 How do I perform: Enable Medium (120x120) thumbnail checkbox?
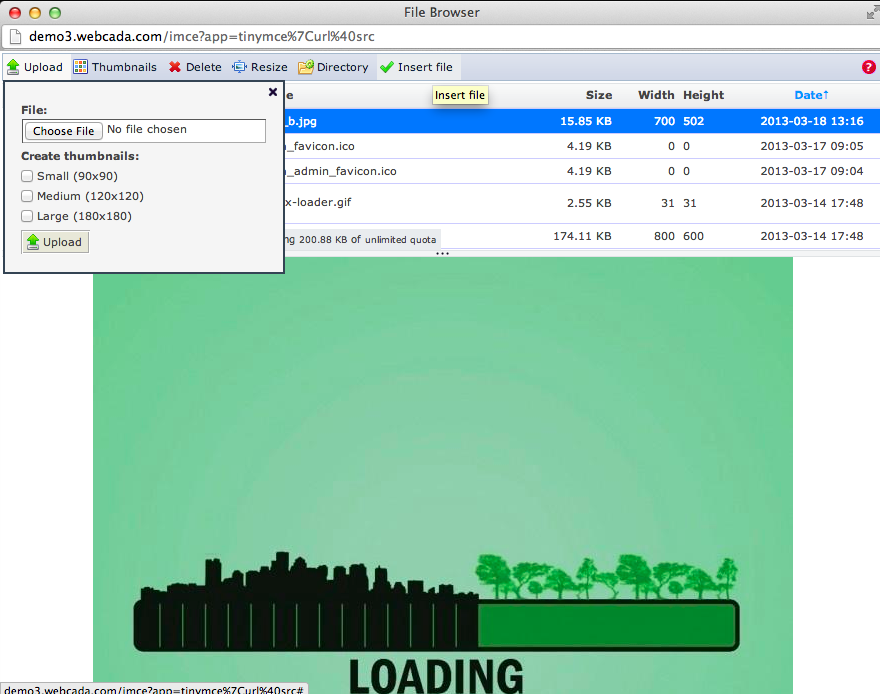27,196
